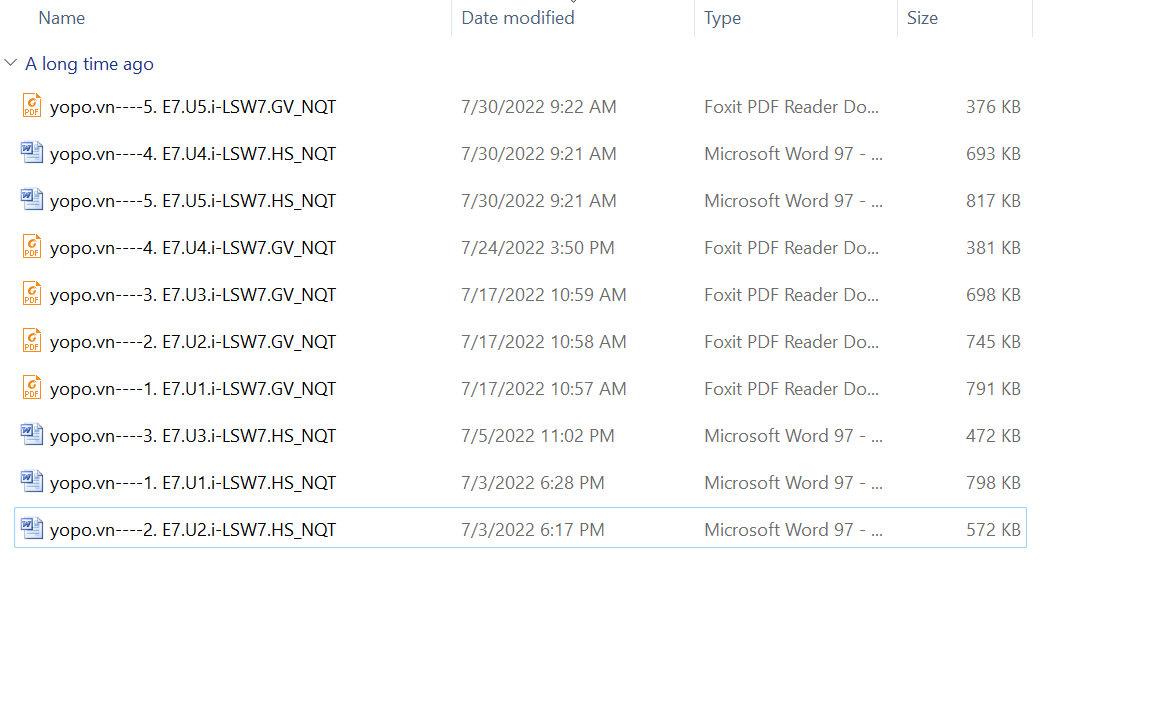1156x705 pixels.
Task: Click Word icon of 2. E7.U2 HS_NQT file
Action: pos(32,529)
